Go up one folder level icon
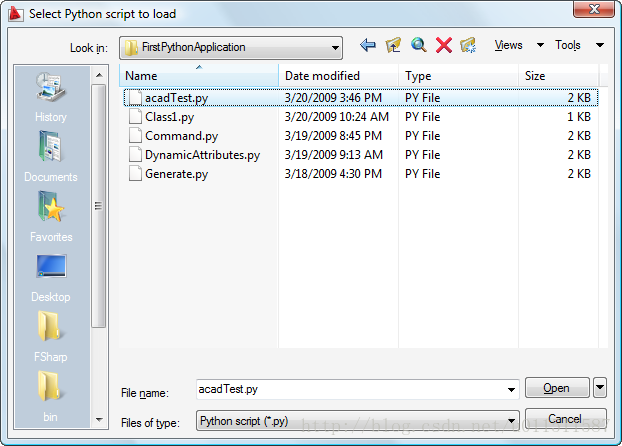The height and width of the screenshot is (446, 622). 393,46
